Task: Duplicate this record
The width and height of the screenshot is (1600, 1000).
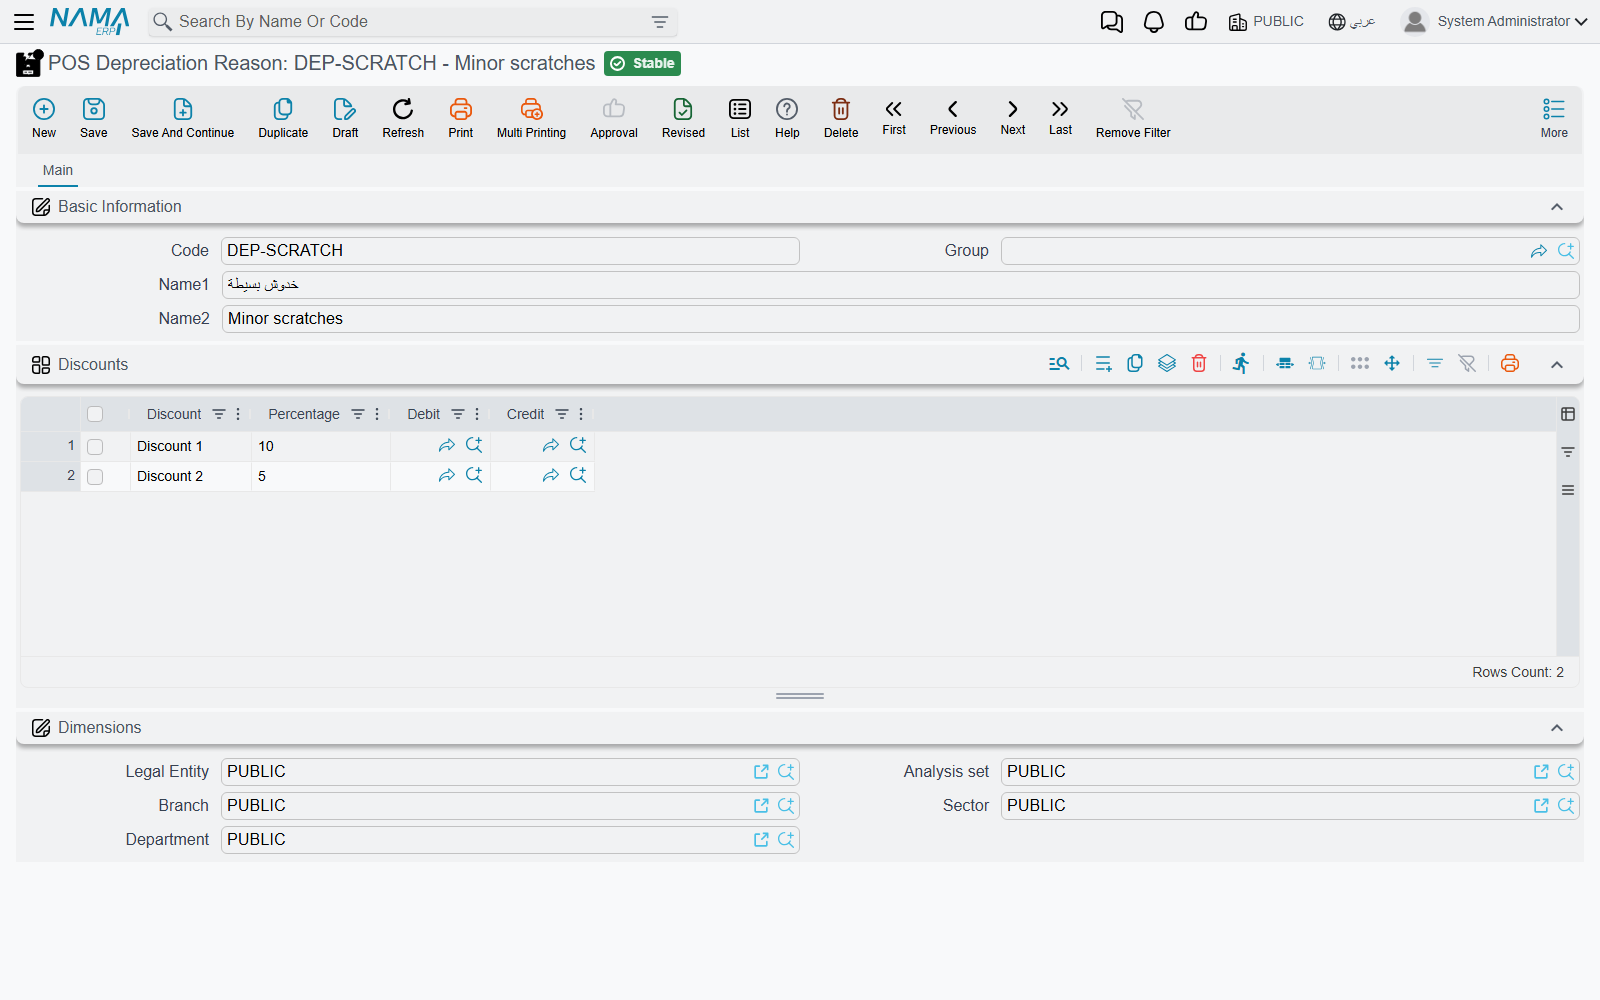Action: pyautogui.click(x=283, y=118)
